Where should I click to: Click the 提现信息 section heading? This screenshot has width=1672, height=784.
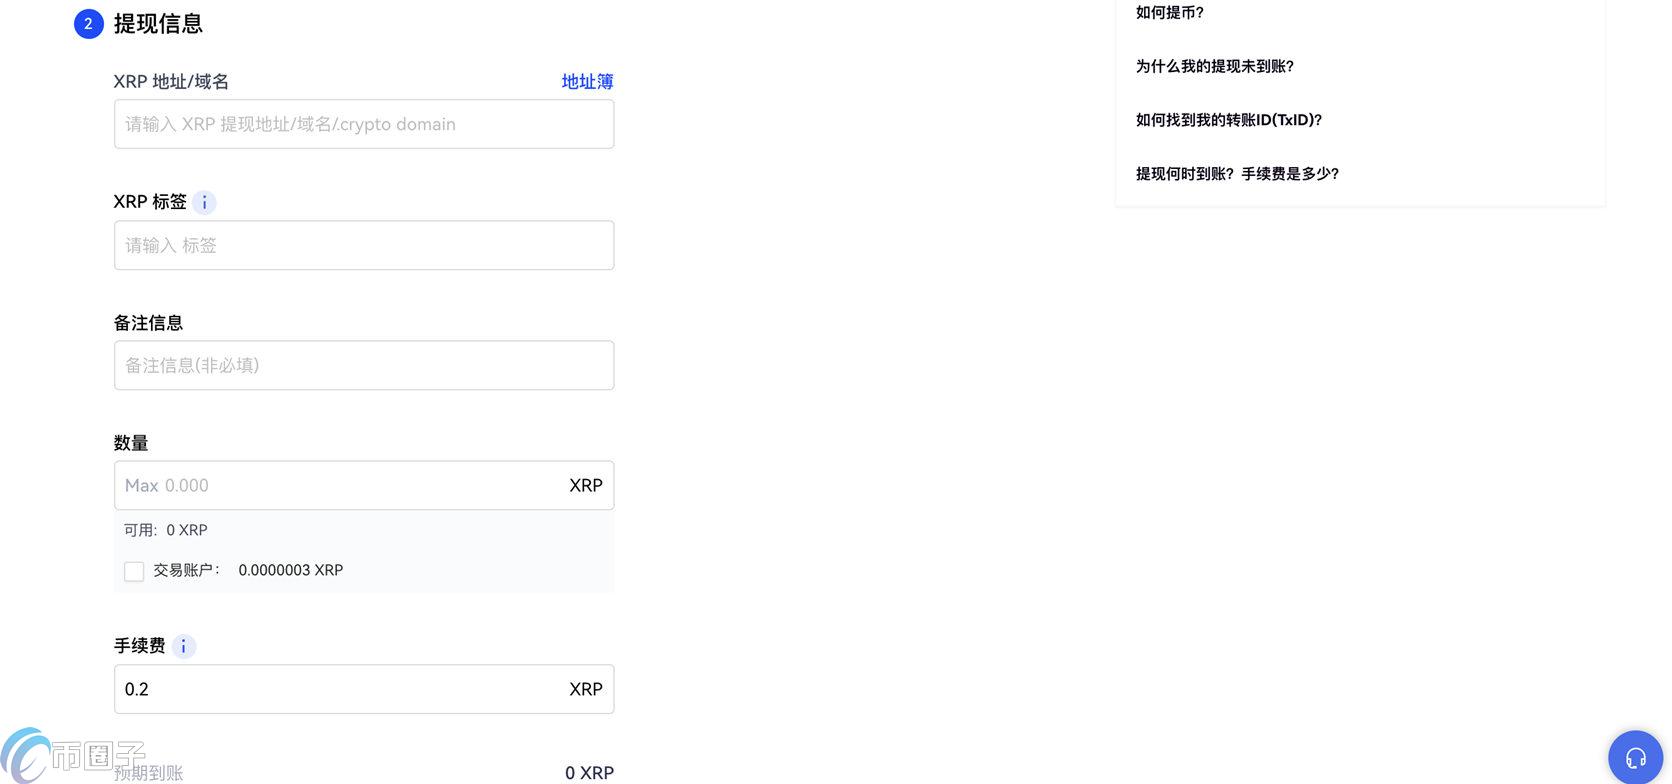coord(158,24)
